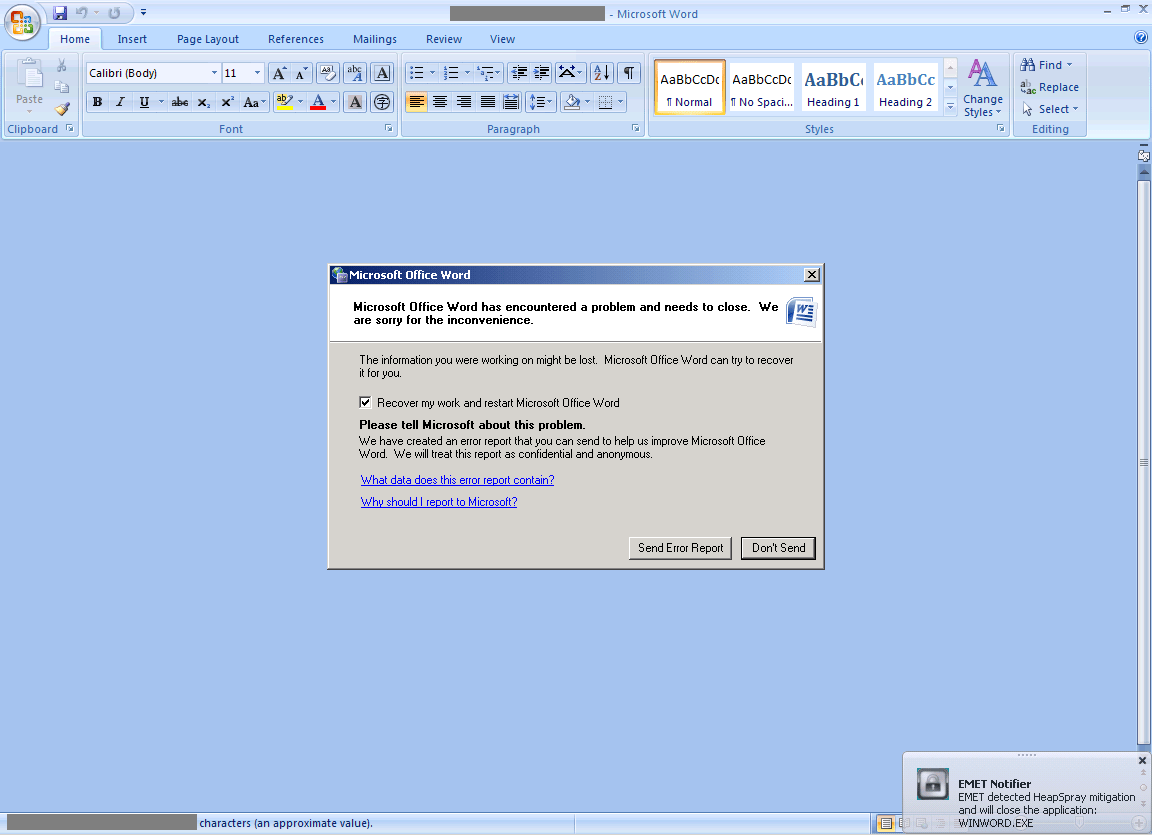Click the Character Border icon

[382, 73]
